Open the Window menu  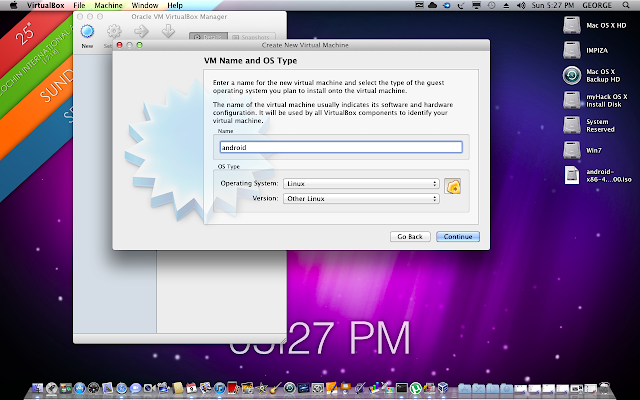pyautogui.click(x=145, y=5)
